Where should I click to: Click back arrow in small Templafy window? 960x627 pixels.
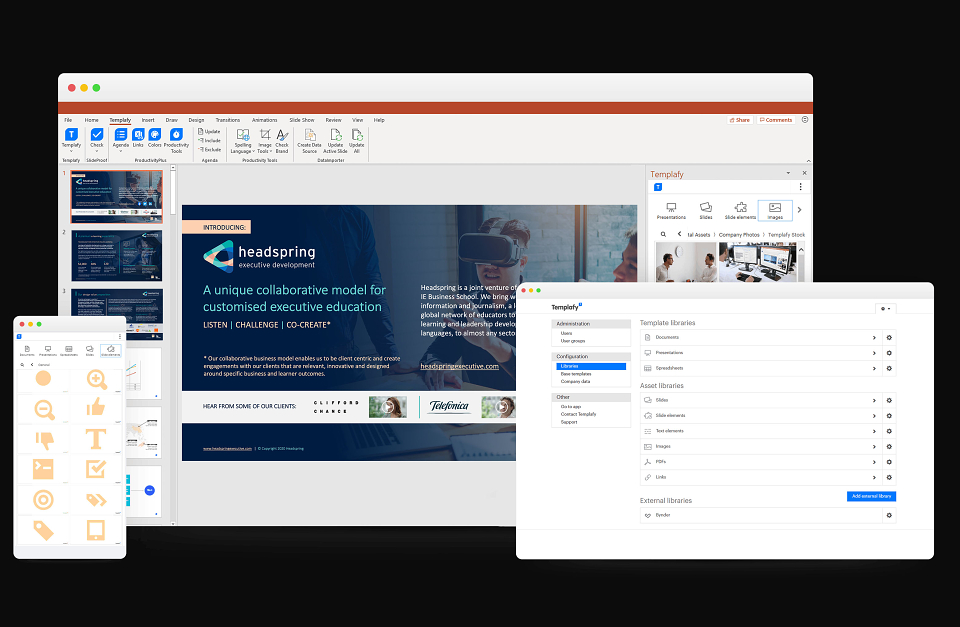pyautogui.click(x=32, y=364)
